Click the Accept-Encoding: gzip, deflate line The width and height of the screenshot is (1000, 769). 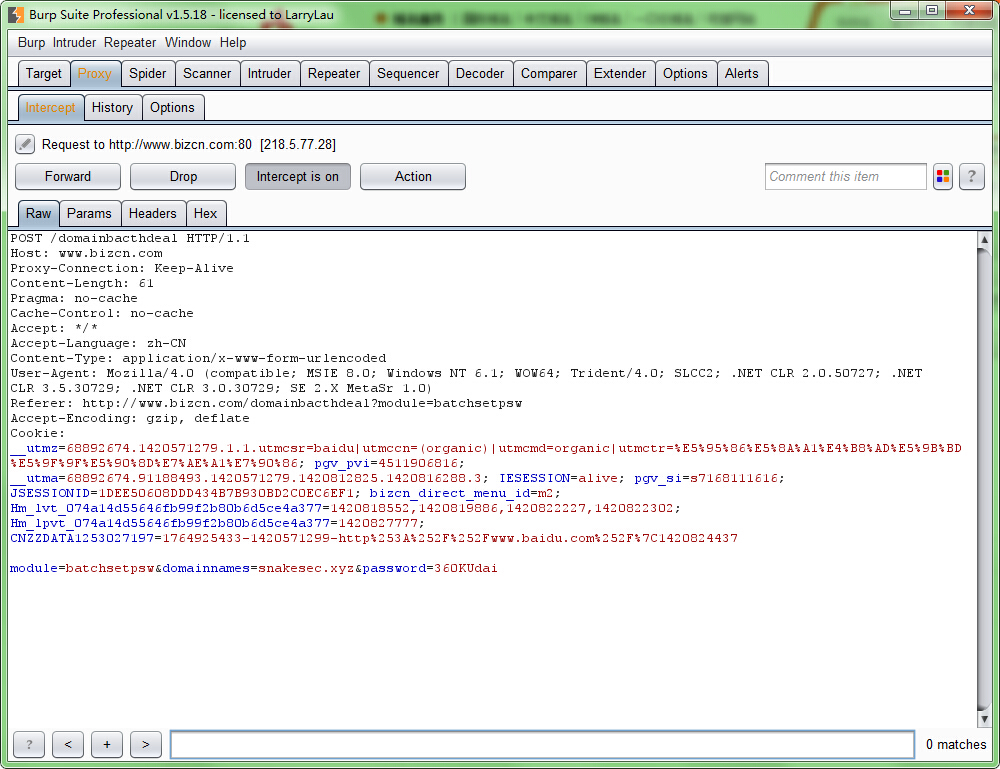[x=130, y=418]
